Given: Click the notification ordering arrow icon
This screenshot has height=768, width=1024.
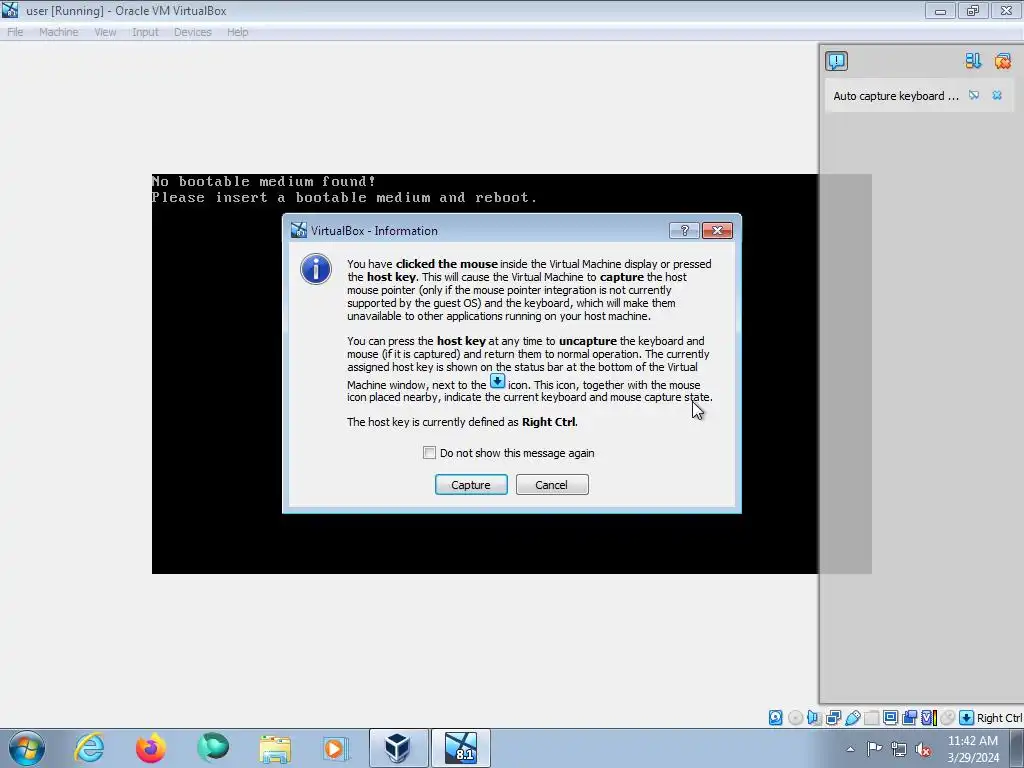Looking at the screenshot, I should pyautogui.click(x=973, y=61).
